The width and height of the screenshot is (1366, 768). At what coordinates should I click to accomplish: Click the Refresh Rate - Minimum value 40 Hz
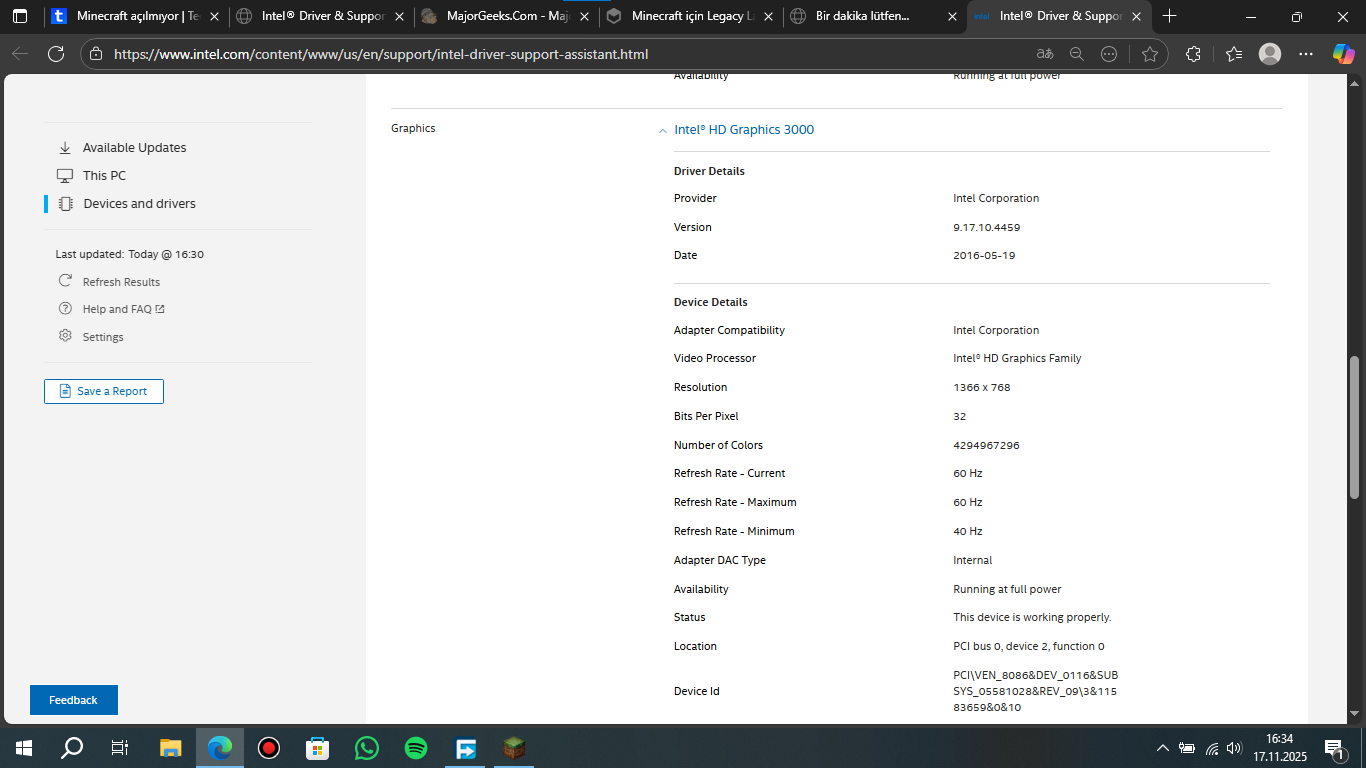coord(968,532)
